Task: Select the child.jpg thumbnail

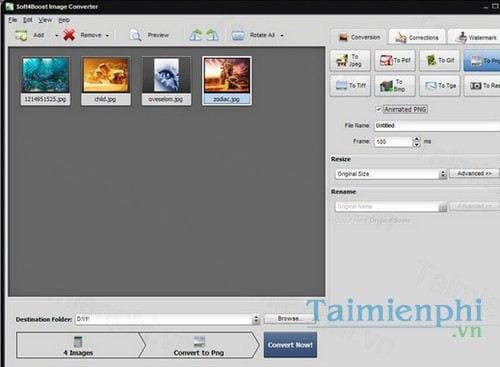Action: click(106, 81)
